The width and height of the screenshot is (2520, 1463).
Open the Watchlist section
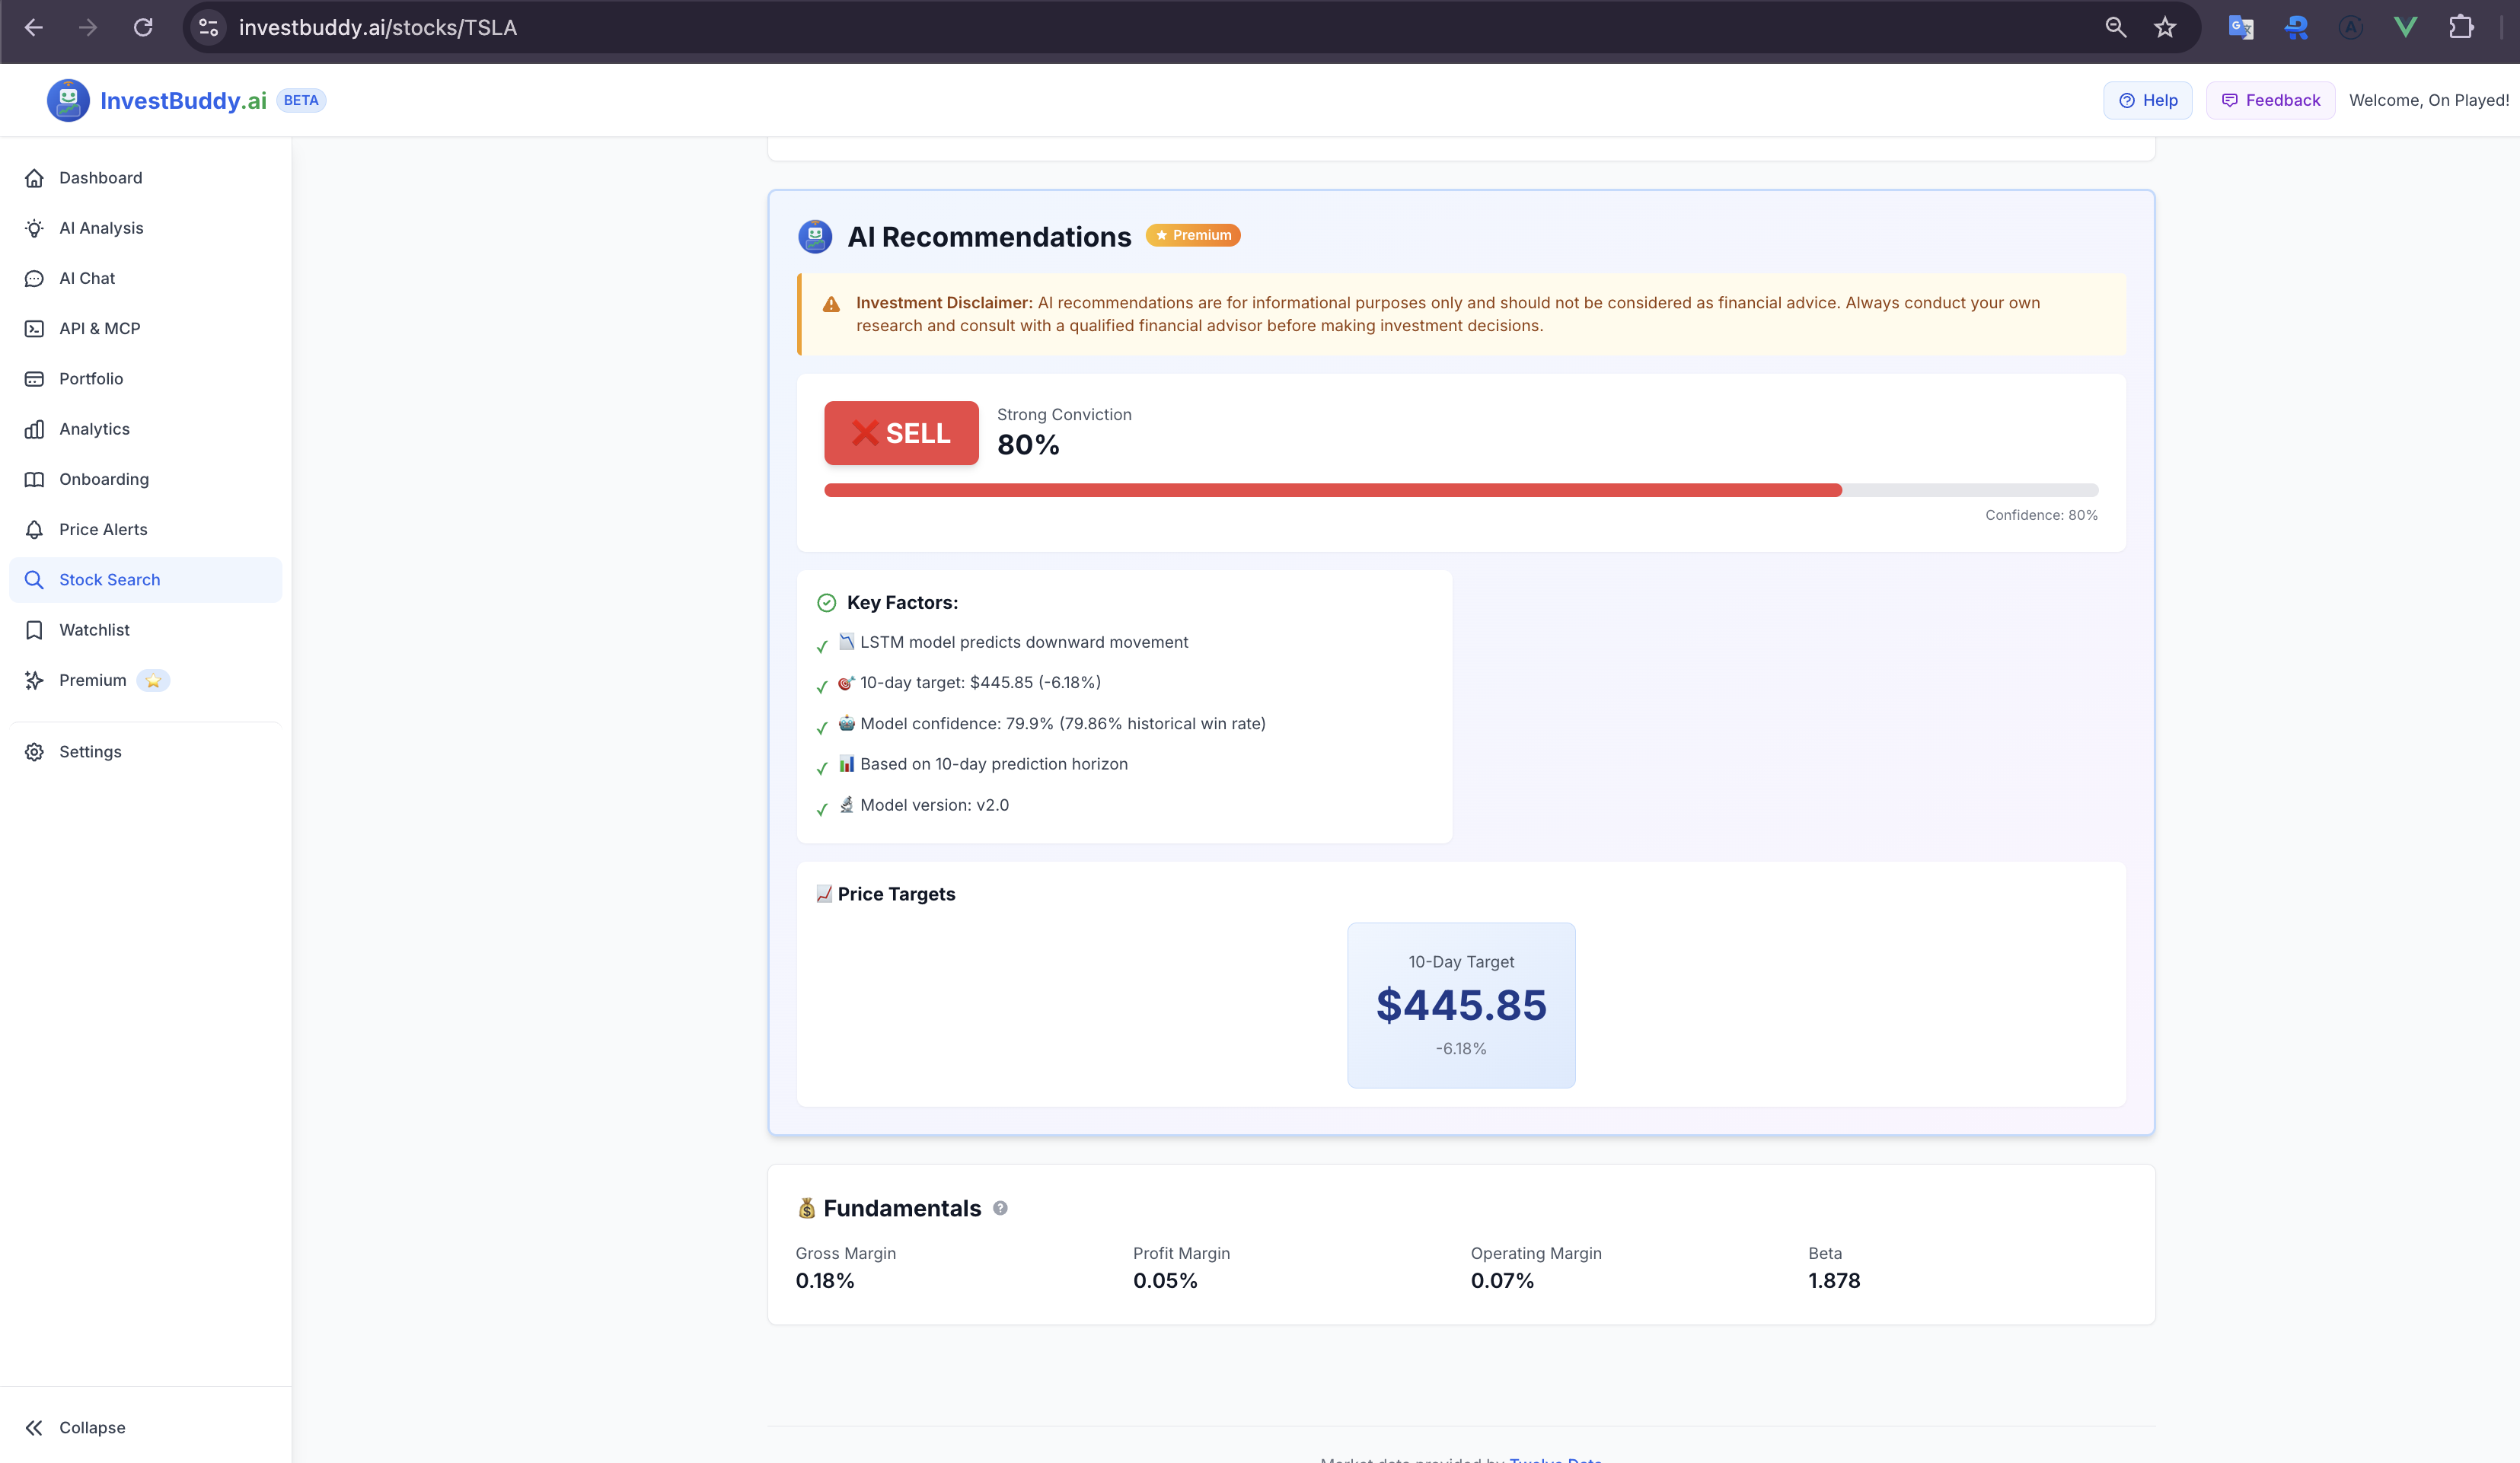(x=95, y=629)
